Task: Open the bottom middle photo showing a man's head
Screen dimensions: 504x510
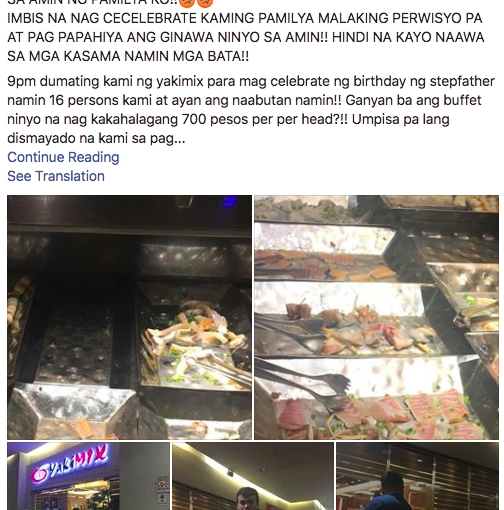Action: (x=253, y=476)
